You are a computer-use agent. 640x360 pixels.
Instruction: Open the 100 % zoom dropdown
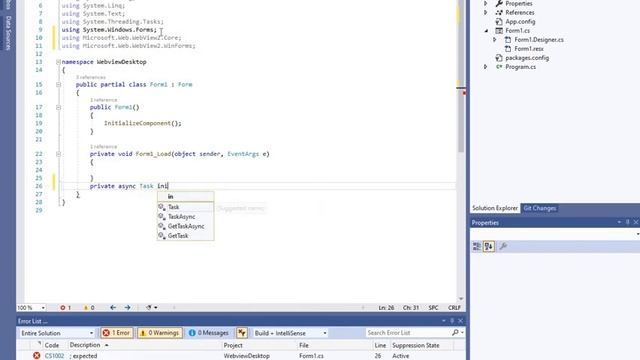coord(43,308)
